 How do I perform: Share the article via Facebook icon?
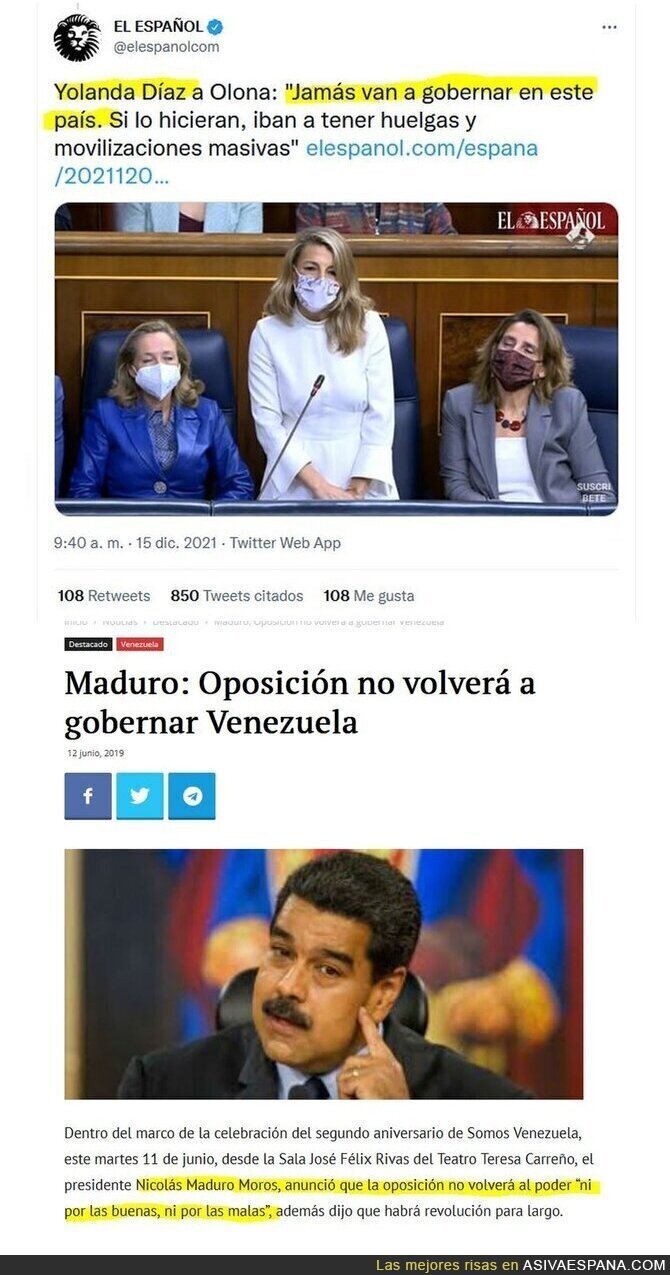coord(88,796)
